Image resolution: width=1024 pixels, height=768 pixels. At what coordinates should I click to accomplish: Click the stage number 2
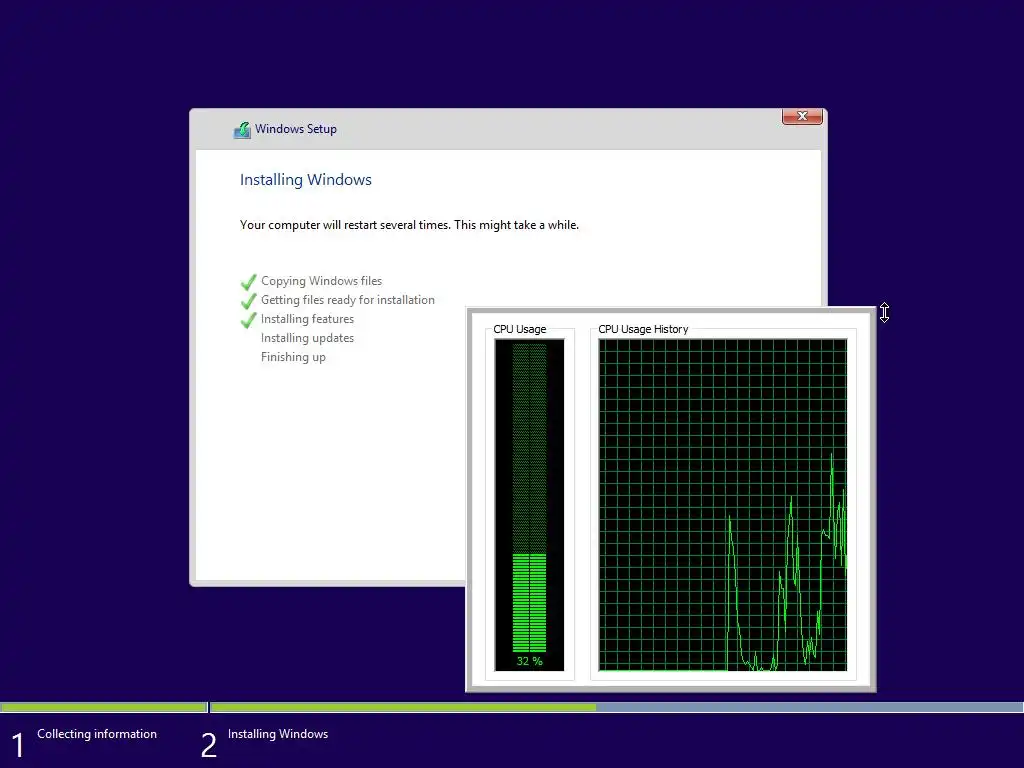208,745
